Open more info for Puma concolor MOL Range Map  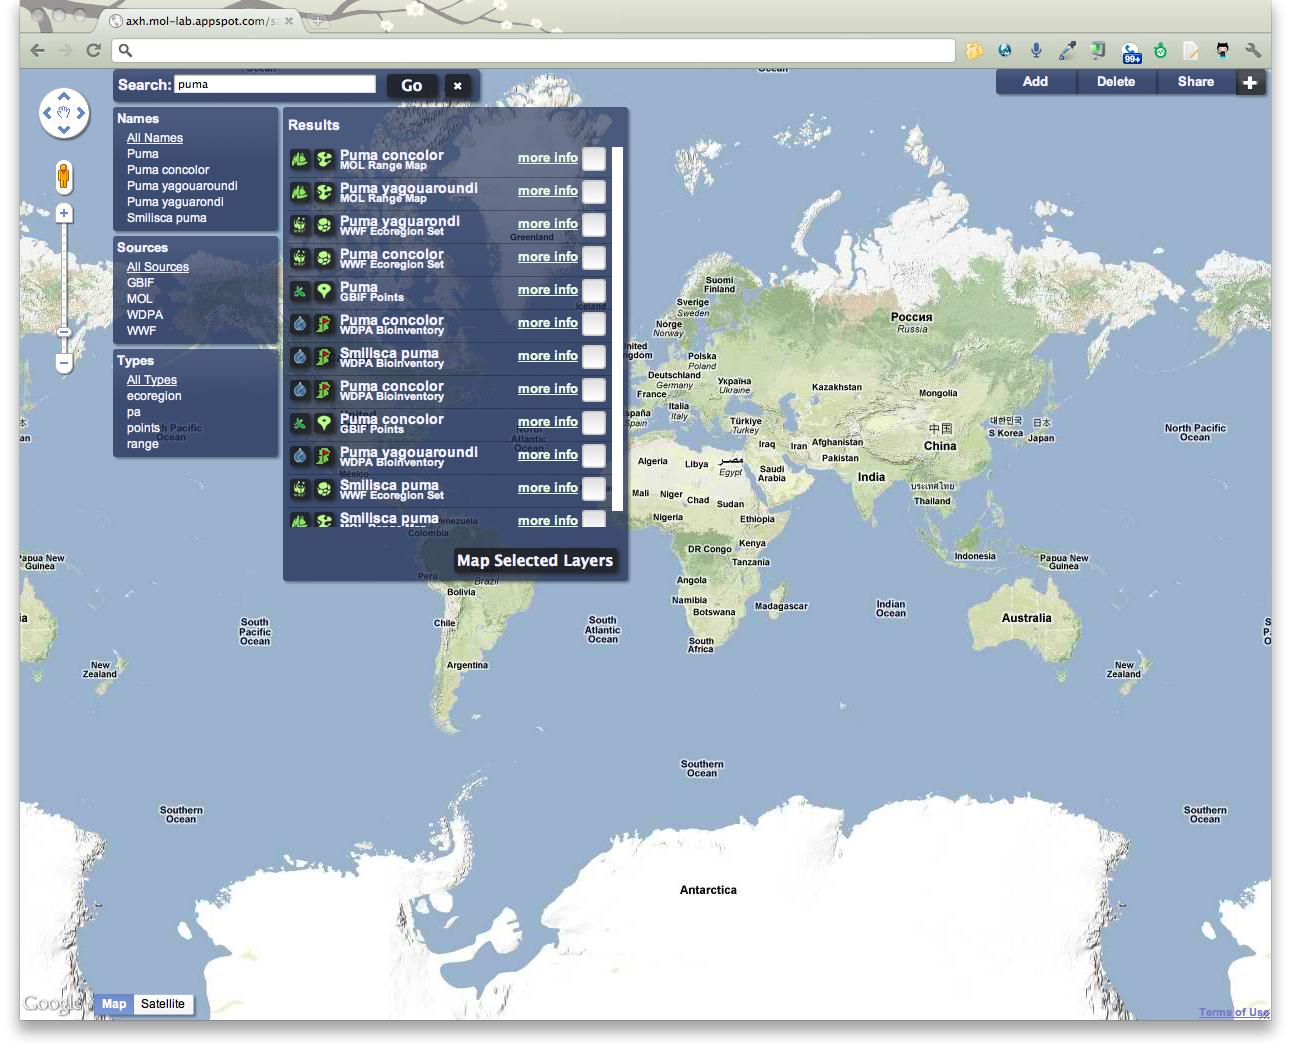click(x=548, y=158)
